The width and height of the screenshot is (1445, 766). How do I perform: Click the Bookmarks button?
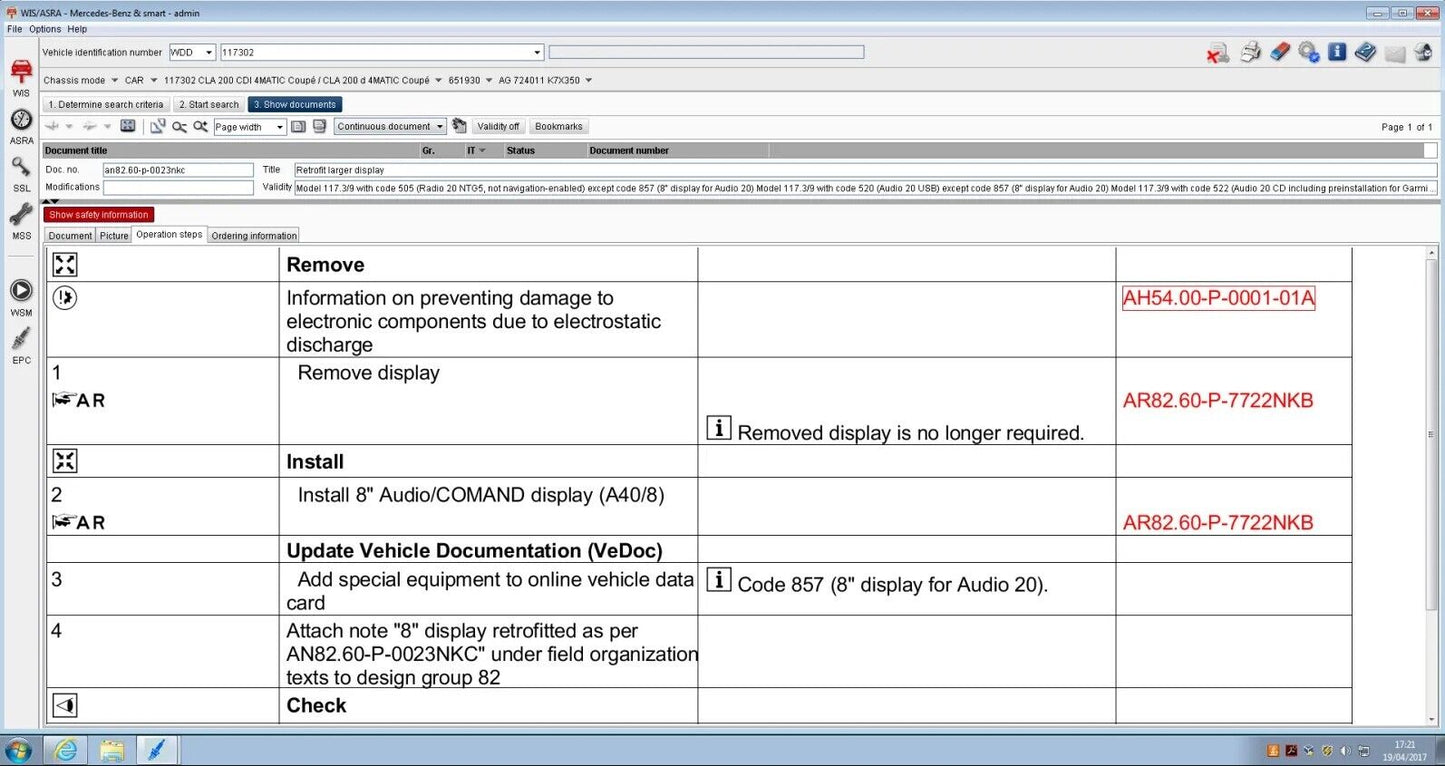(558, 127)
